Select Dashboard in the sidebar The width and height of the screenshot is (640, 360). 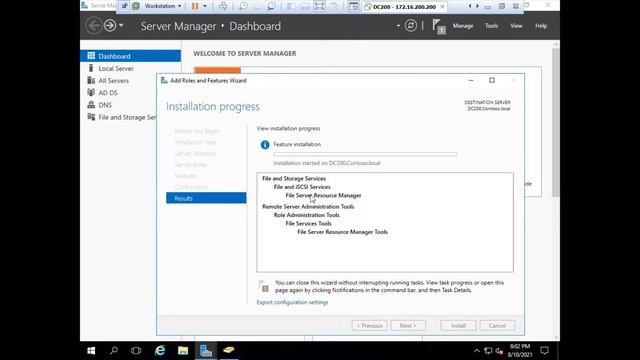131,56
